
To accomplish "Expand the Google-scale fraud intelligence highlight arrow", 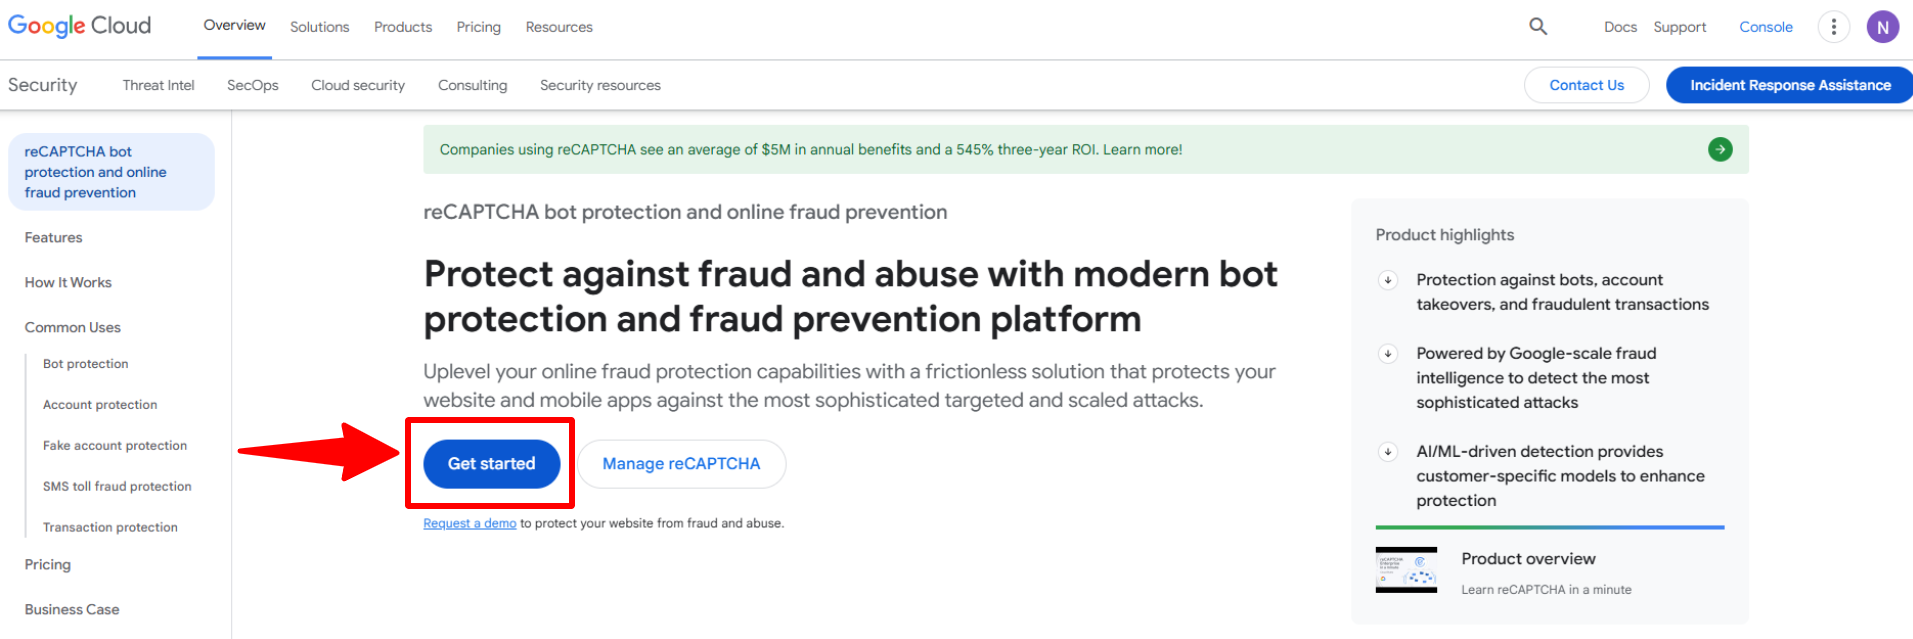I will point(1388,353).
